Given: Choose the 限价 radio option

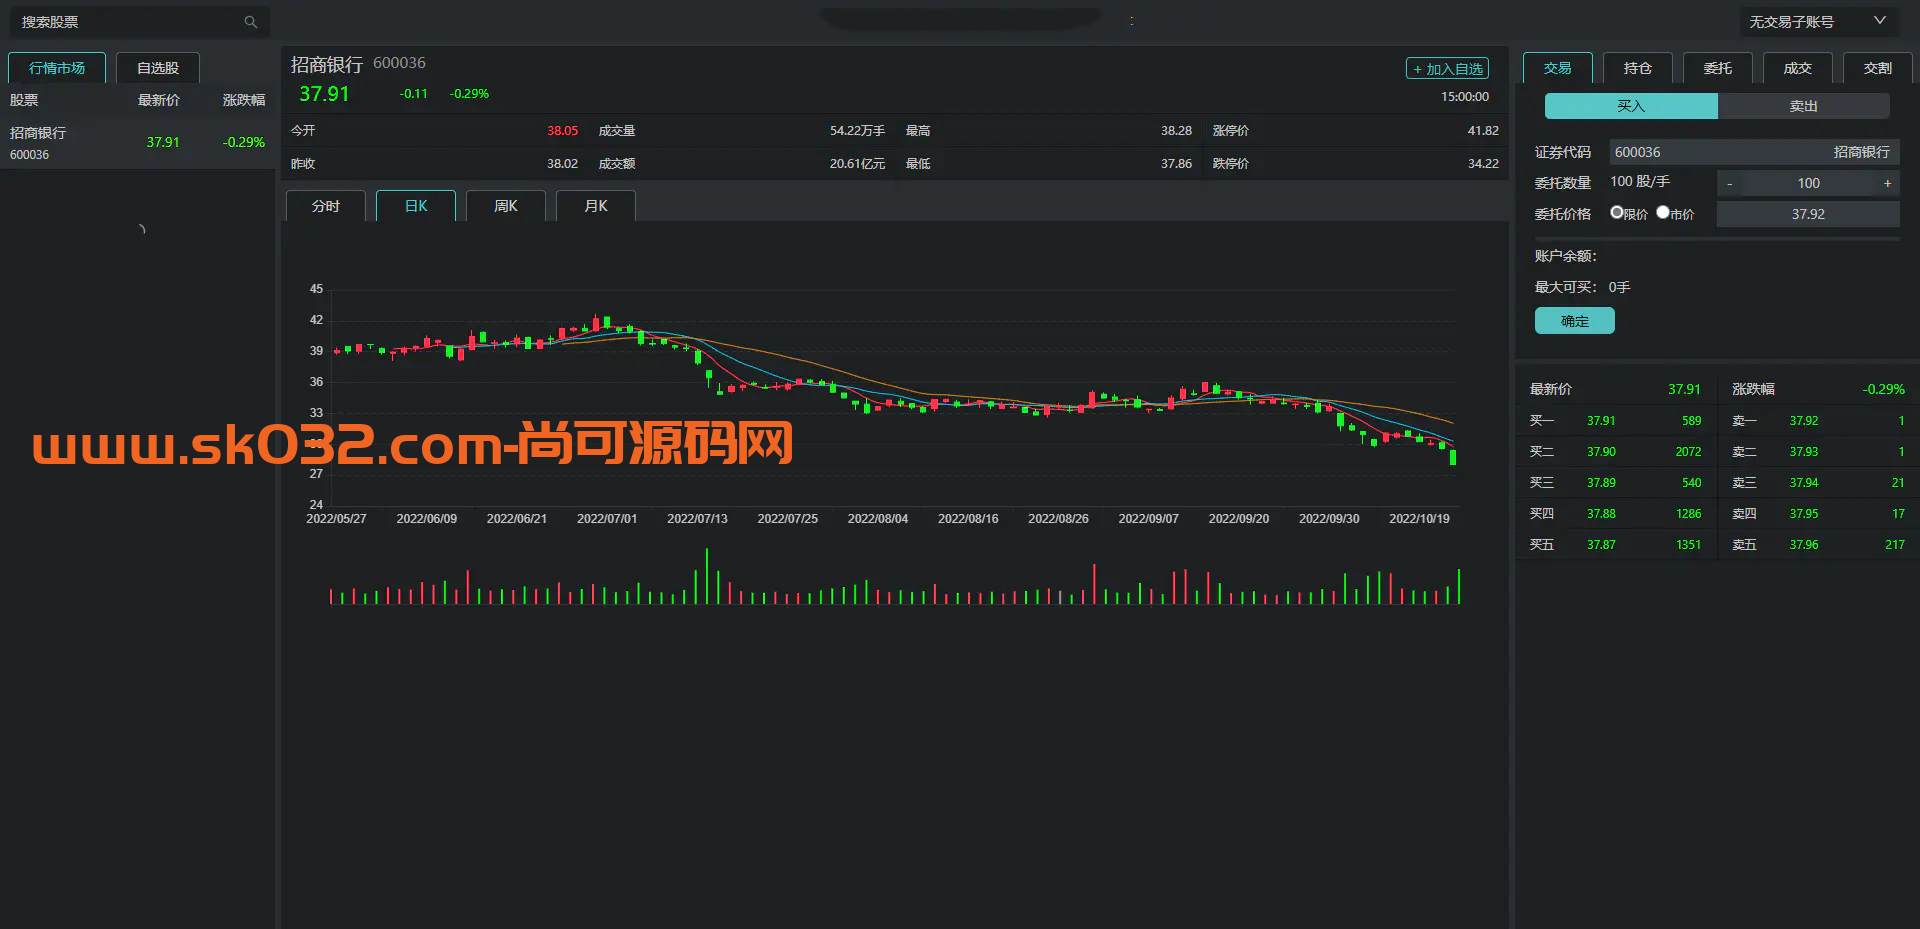Looking at the screenshot, I should pos(1616,212).
